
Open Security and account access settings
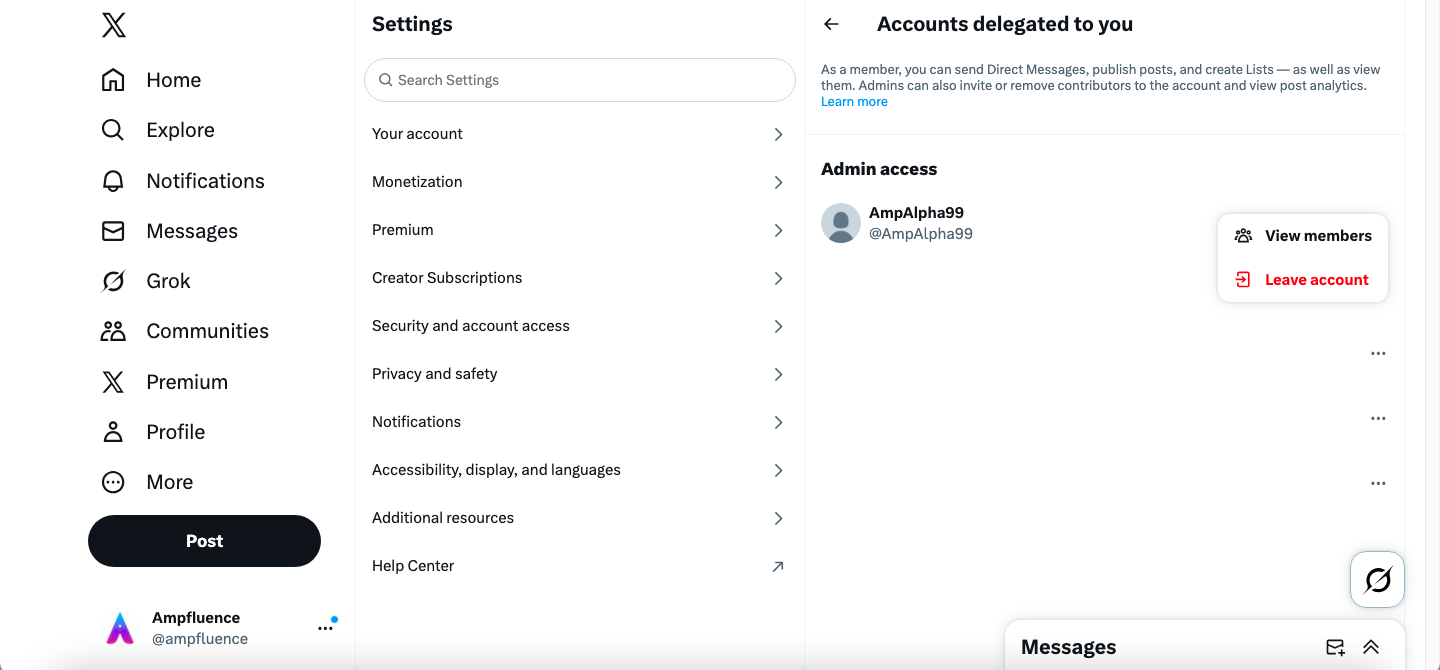click(578, 326)
